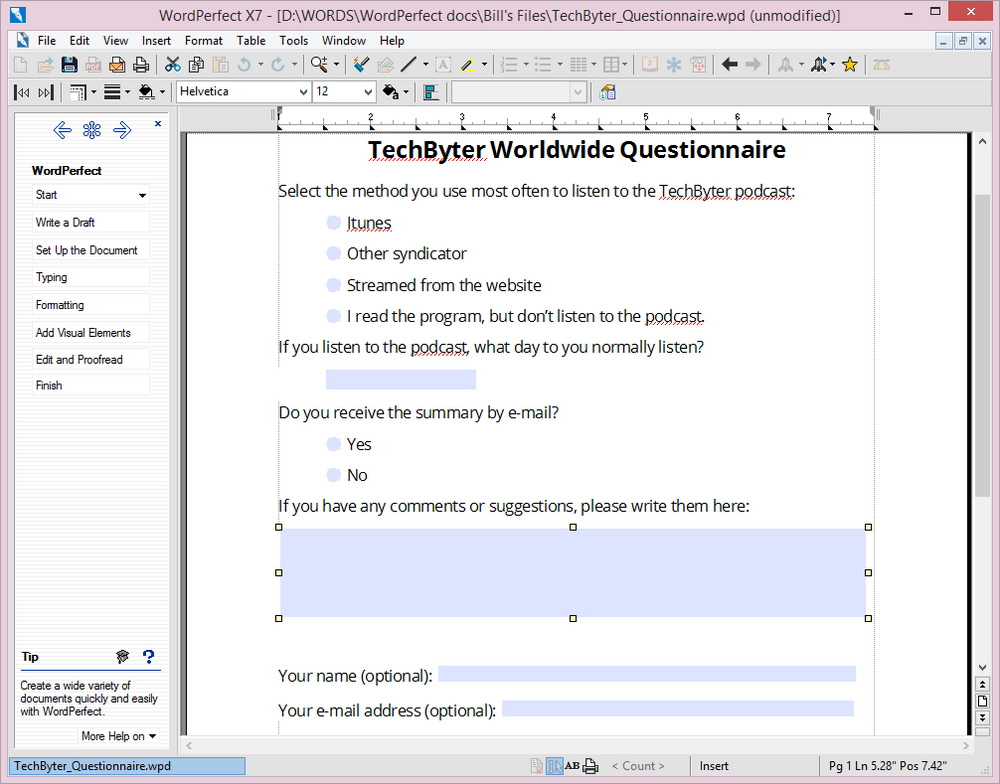Viewport: 1000px width, 784px height.
Task: Select Streamed from the website radio button
Action: point(334,285)
